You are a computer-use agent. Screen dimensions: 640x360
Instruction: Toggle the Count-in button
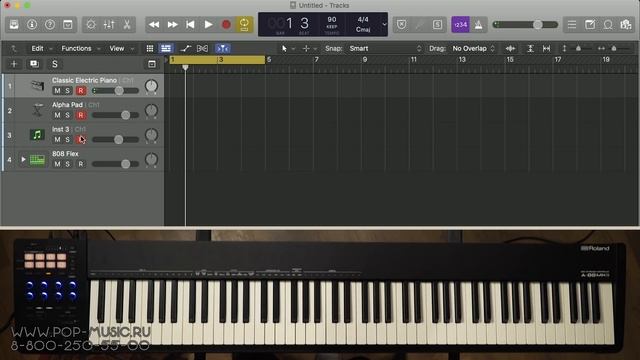pyautogui.click(x=460, y=24)
